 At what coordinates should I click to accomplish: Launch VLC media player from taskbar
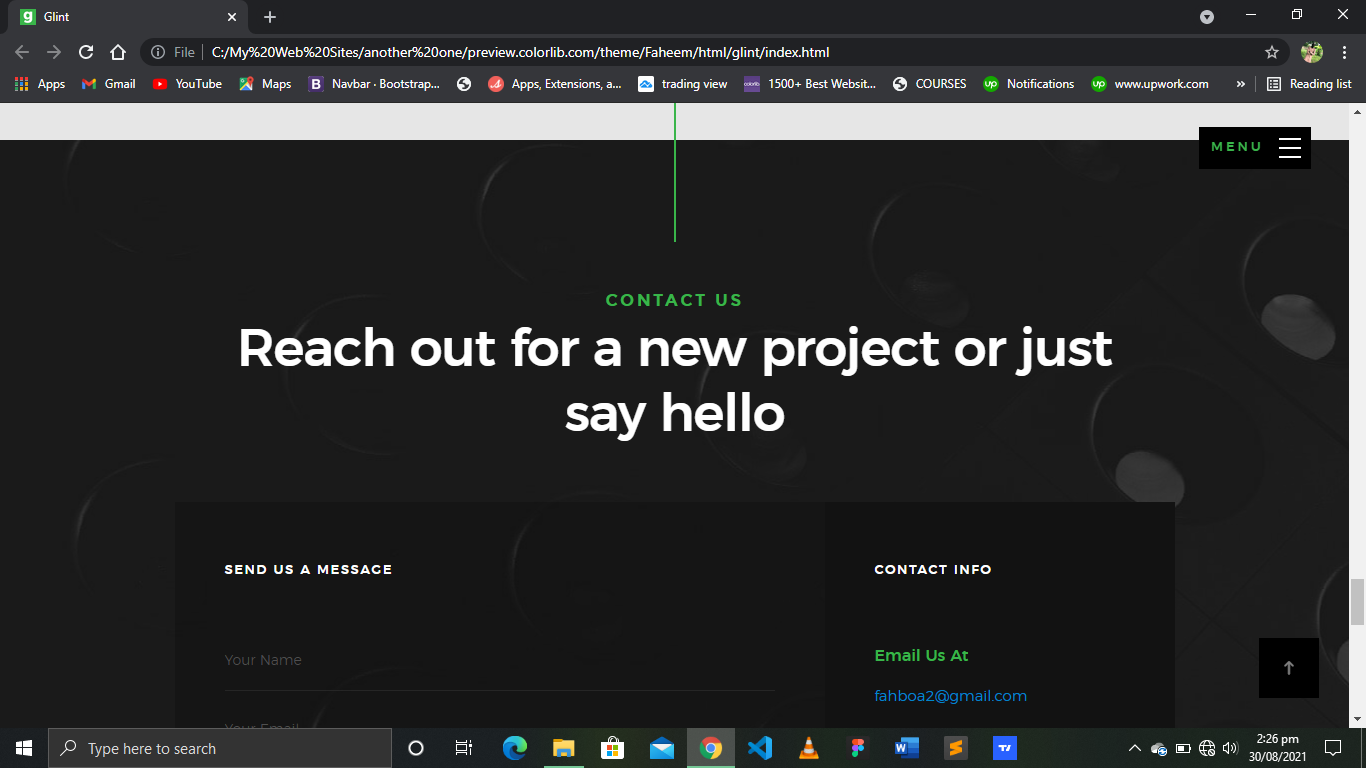click(x=809, y=748)
